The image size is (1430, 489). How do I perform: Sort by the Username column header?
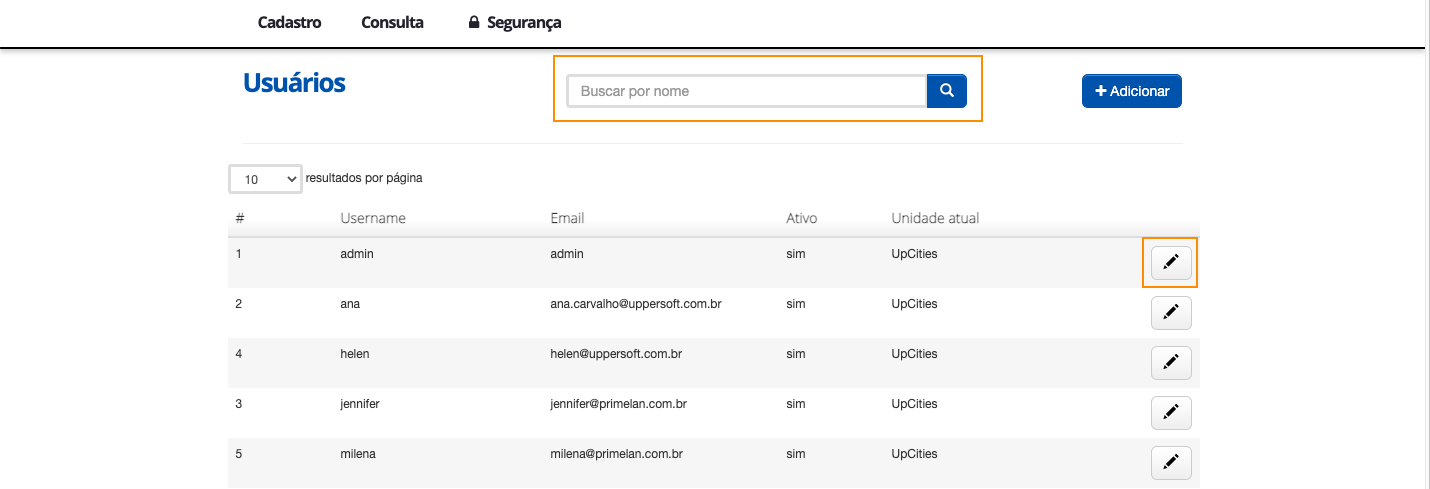click(373, 218)
